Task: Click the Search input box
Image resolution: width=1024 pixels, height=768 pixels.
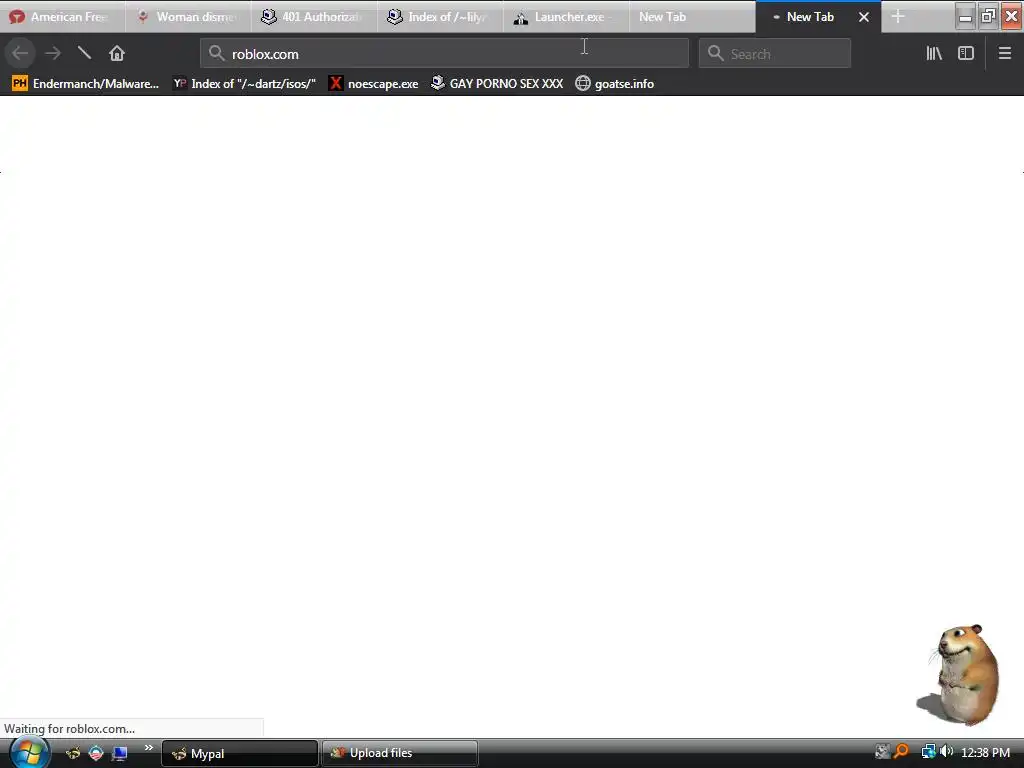Action: pyautogui.click(x=775, y=53)
